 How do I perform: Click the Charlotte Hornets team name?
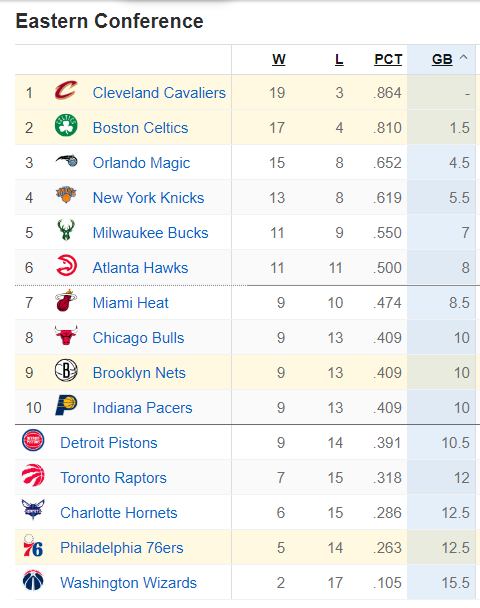(119, 513)
